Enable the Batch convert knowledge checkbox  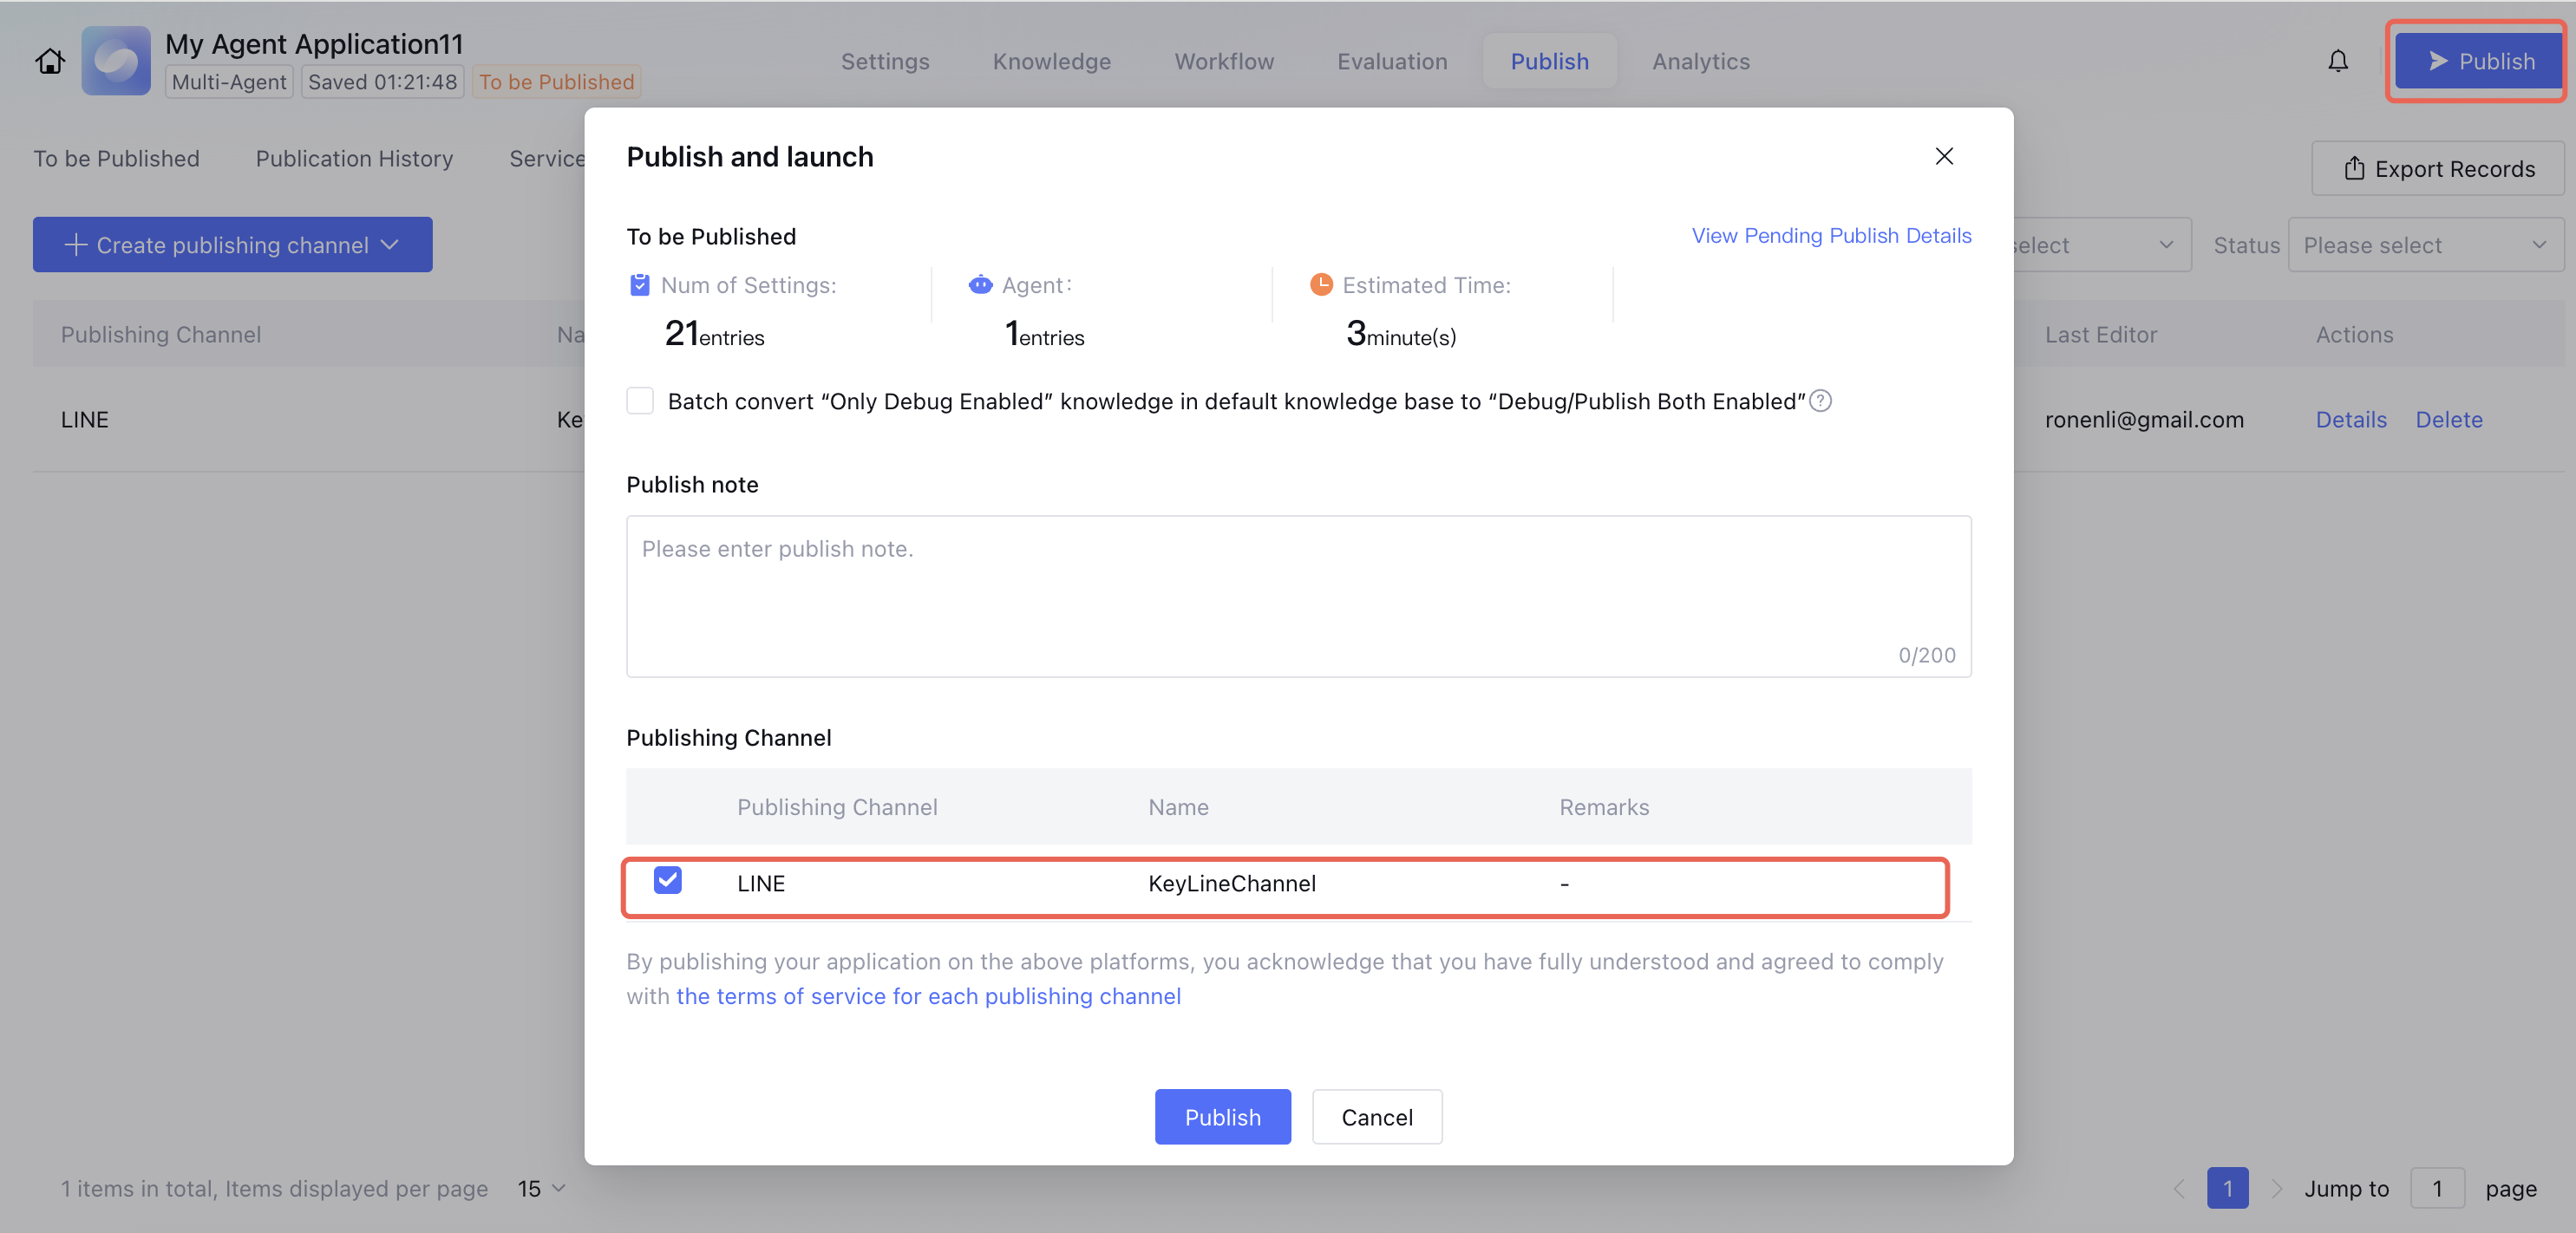click(x=640, y=401)
